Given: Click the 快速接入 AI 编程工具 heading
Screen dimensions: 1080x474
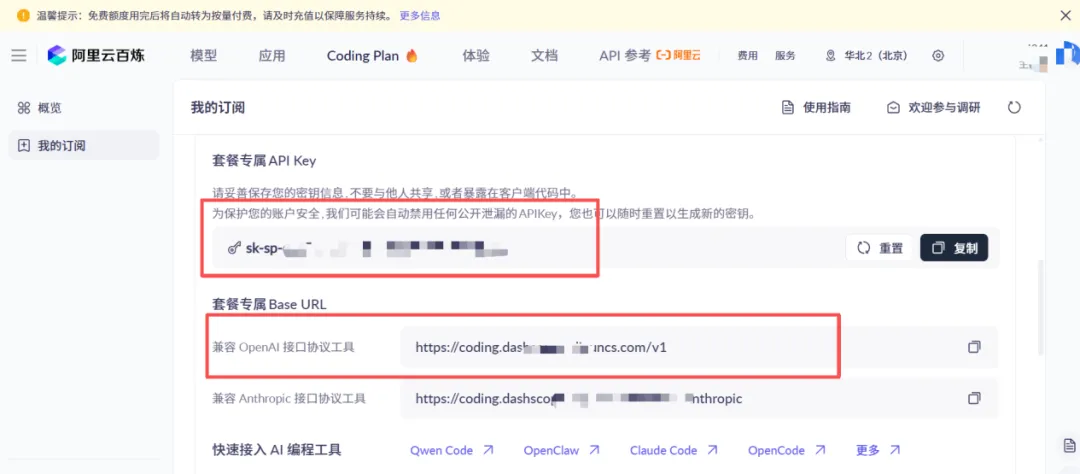Looking at the screenshot, I should coord(277,451).
